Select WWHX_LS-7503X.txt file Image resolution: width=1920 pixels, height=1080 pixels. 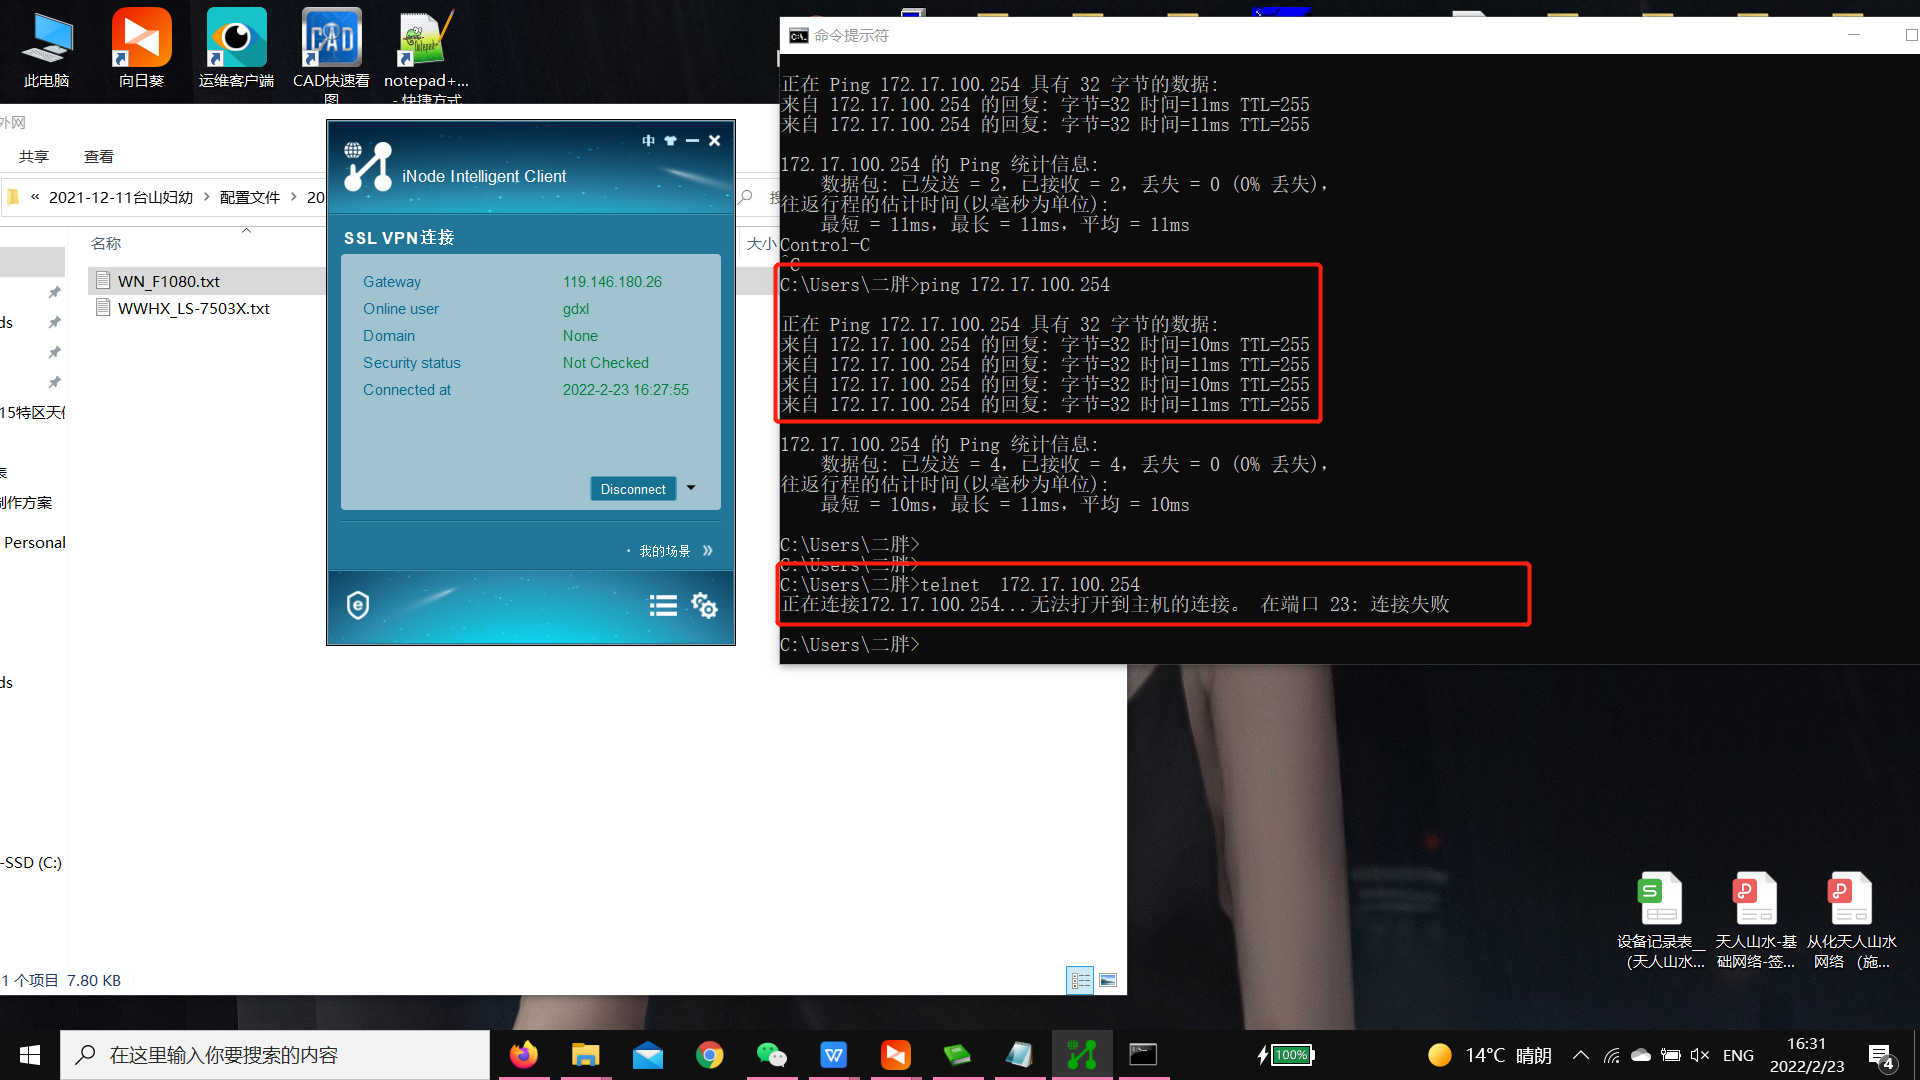[193, 308]
